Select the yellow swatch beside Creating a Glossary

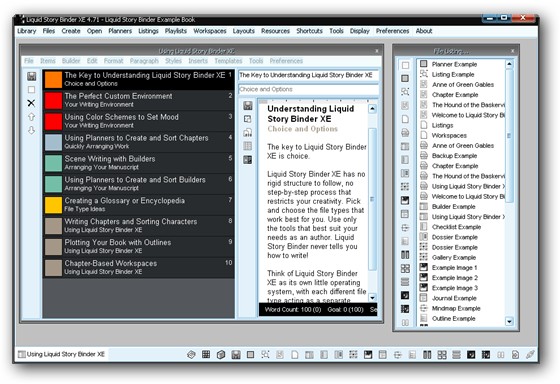[x=53, y=205]
